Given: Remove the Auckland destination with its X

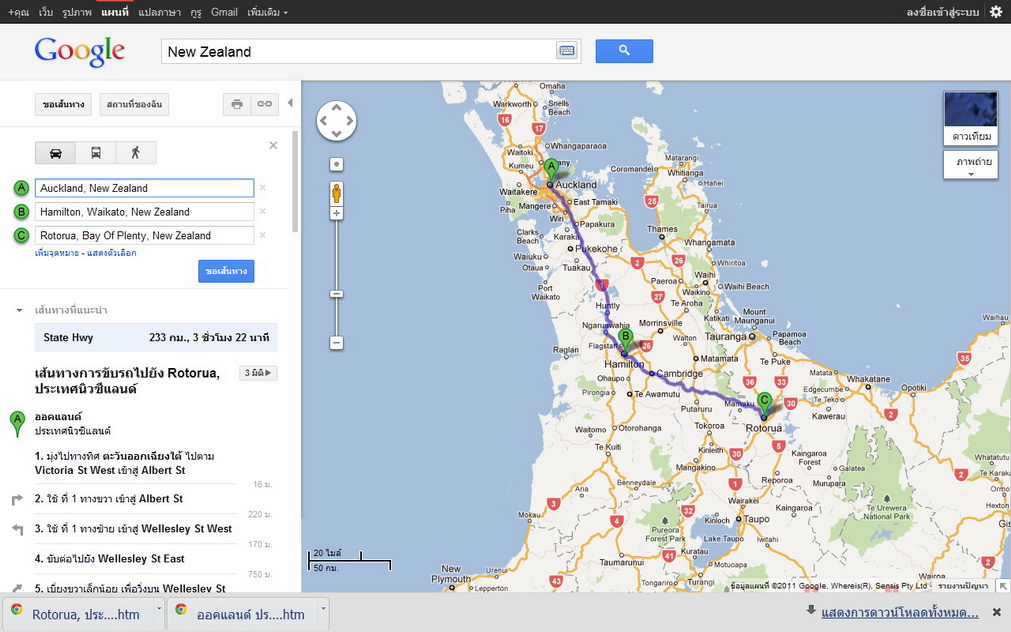Looking at the screenshot, I should pyautogui.click(x=262, y=188).
